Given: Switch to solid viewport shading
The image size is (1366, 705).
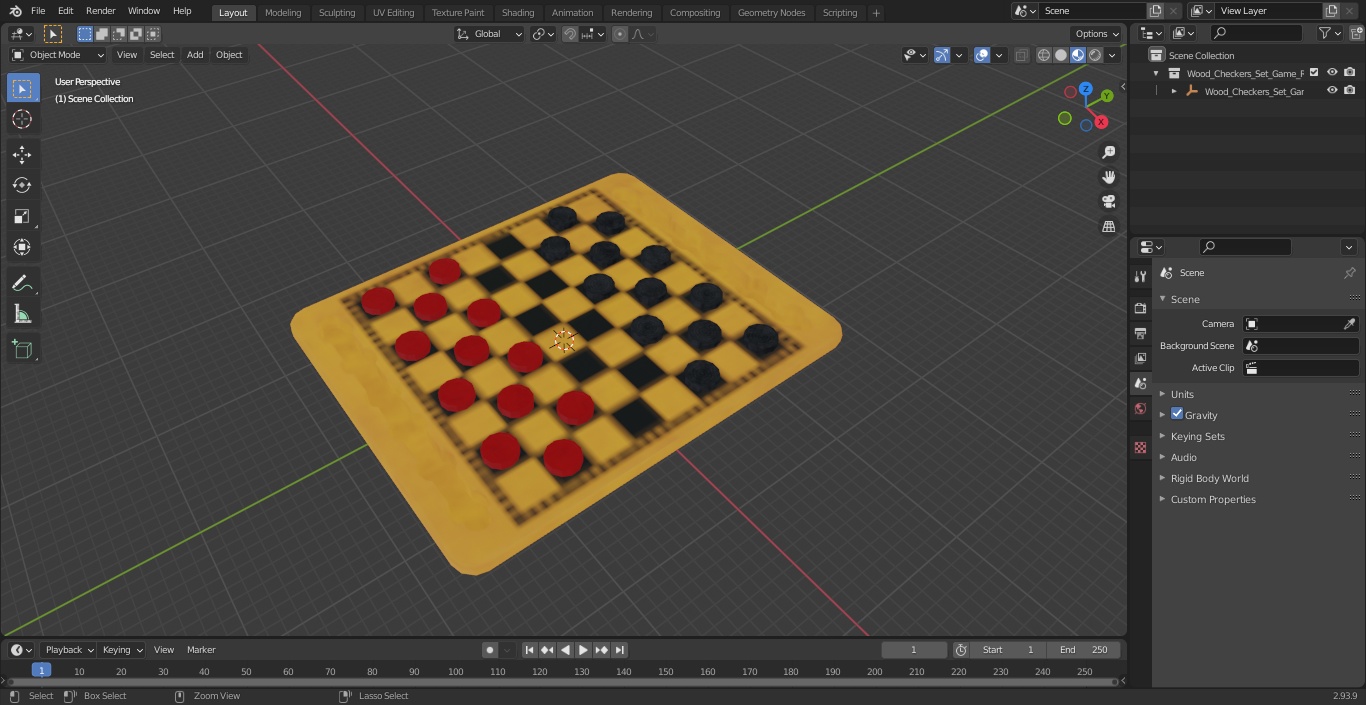Looking at the screenshot, I should click(1061, 55).
